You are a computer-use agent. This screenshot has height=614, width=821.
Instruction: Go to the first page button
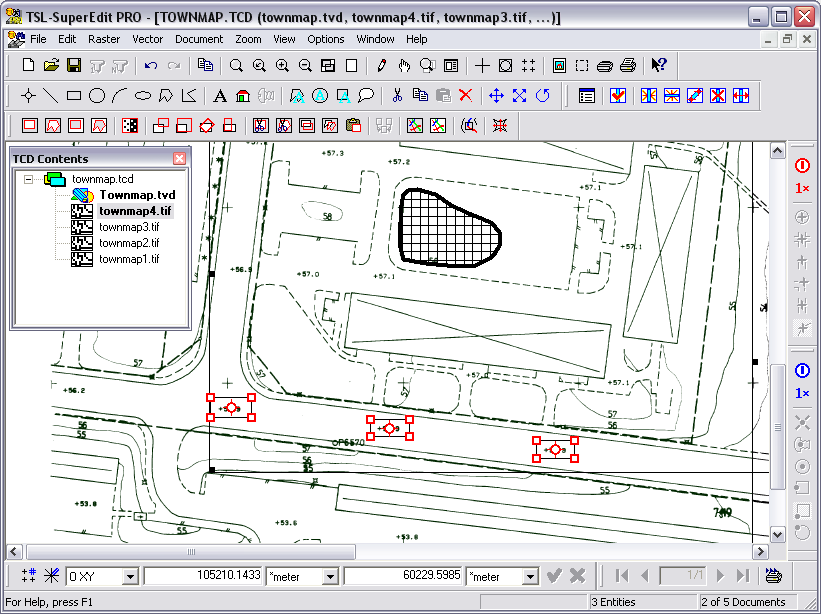click(622, 576)
